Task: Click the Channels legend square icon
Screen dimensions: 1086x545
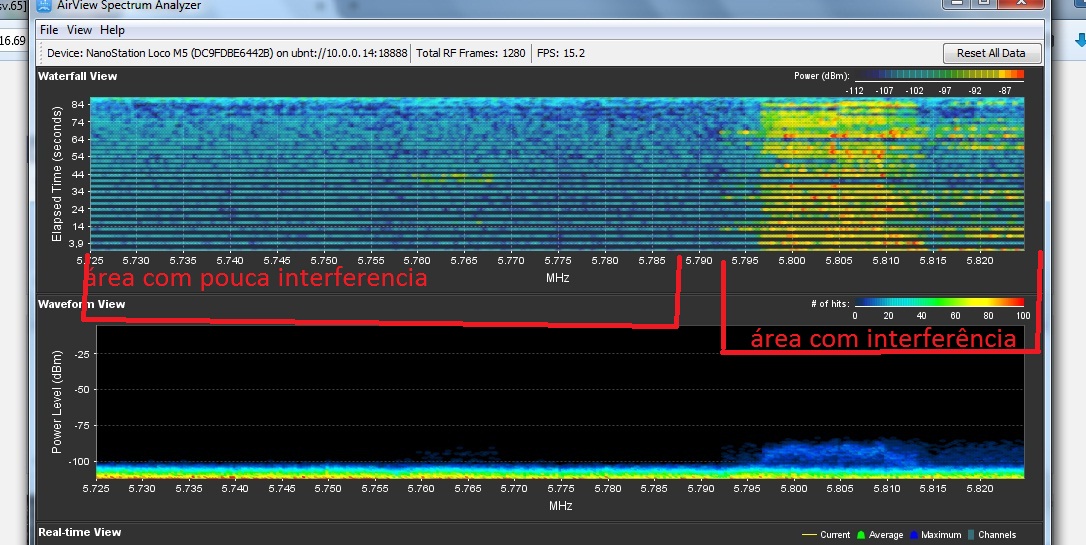Action: pyautogui.click(x=971, y=535)
